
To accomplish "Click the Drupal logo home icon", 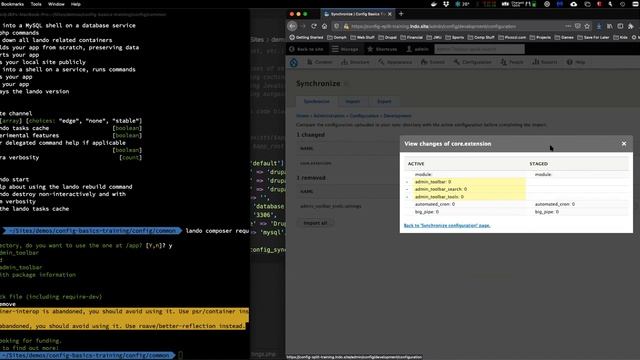I will (293, 62).
